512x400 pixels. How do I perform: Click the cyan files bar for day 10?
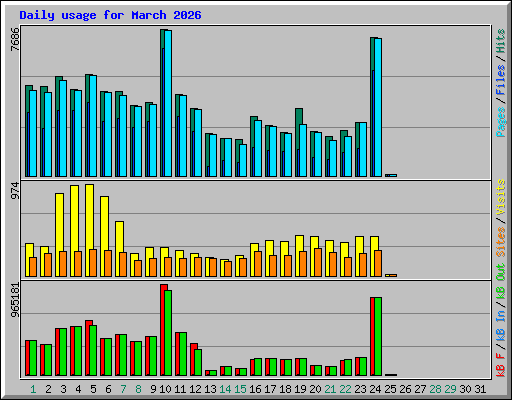point(168,103)
